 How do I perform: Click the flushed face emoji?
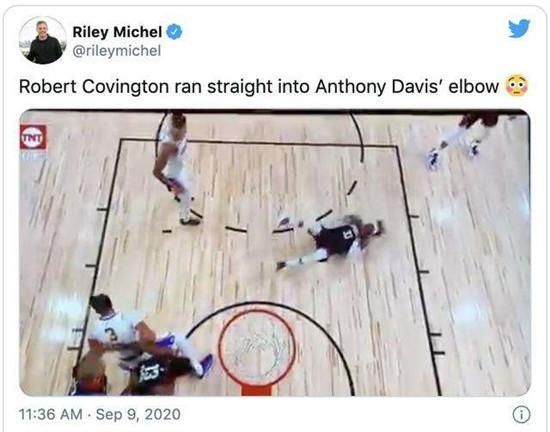click(516, 86)
